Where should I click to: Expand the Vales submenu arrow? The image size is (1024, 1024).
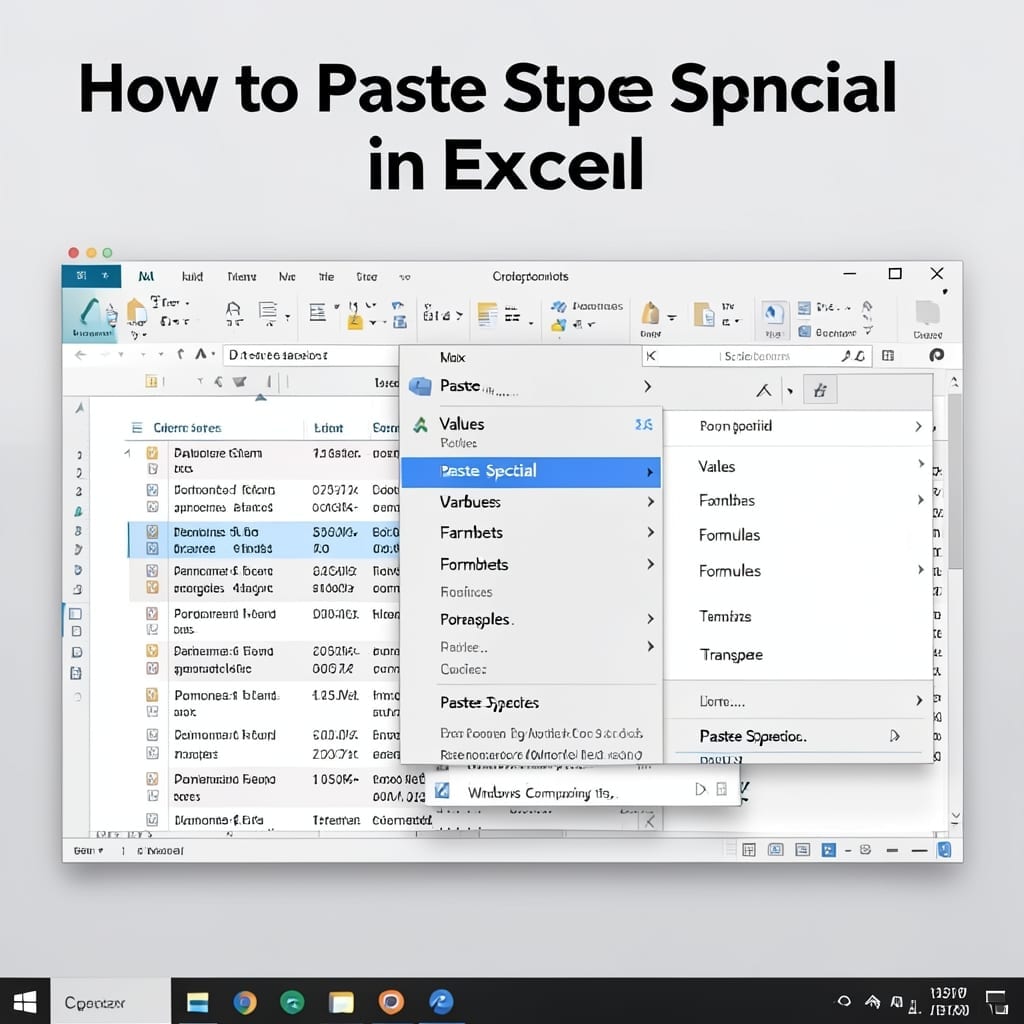[921, 464]
